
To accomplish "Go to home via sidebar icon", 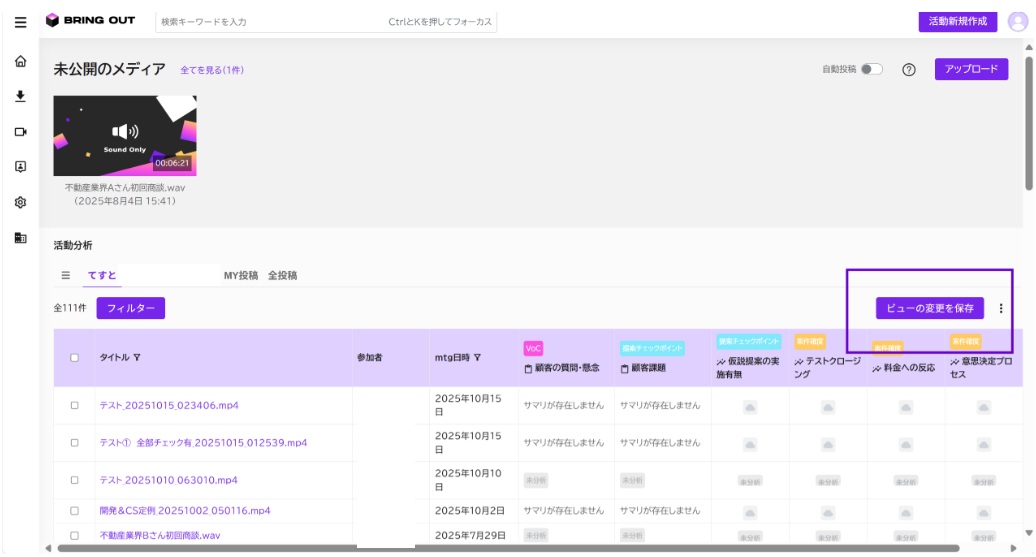I will pyautogui.click(x=20, y=61).
